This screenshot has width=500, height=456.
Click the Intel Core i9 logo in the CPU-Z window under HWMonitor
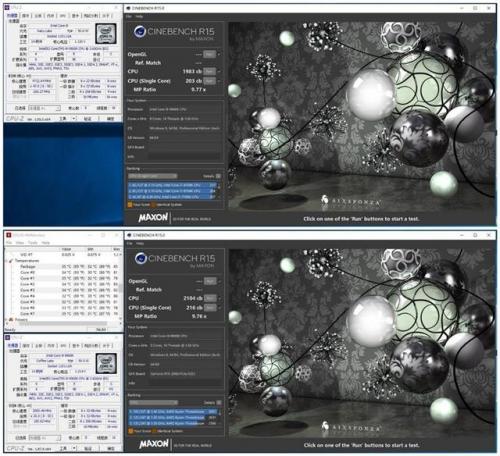click(x=106, y=363)
